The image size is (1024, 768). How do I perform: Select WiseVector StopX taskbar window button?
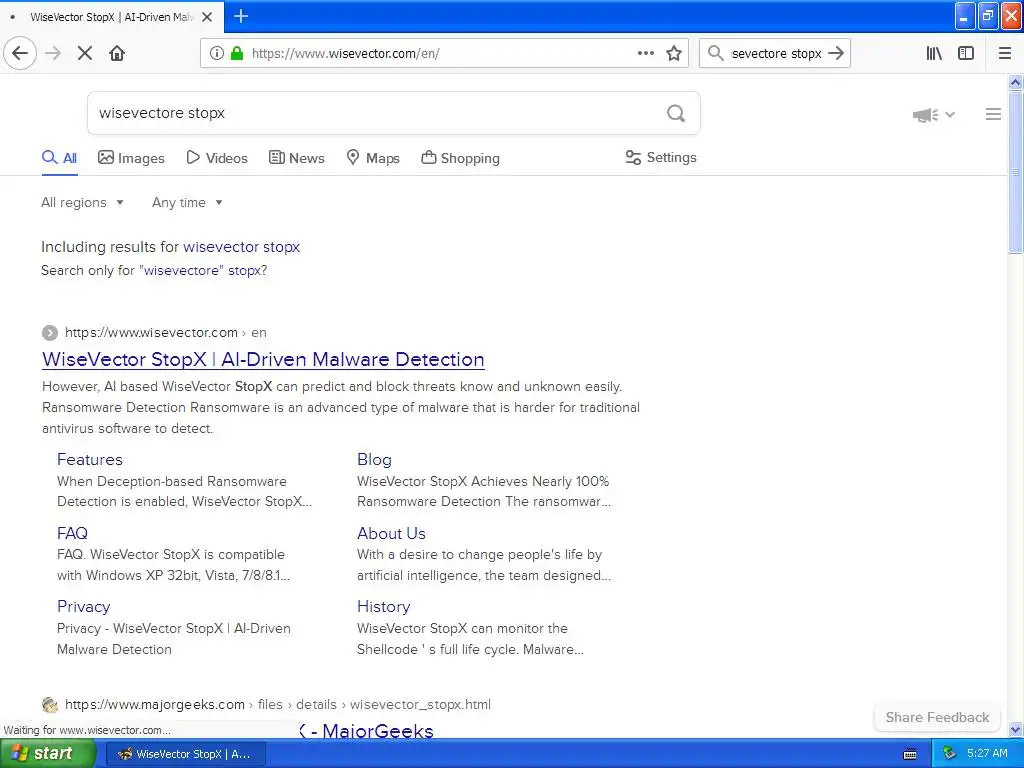point(185,754)
